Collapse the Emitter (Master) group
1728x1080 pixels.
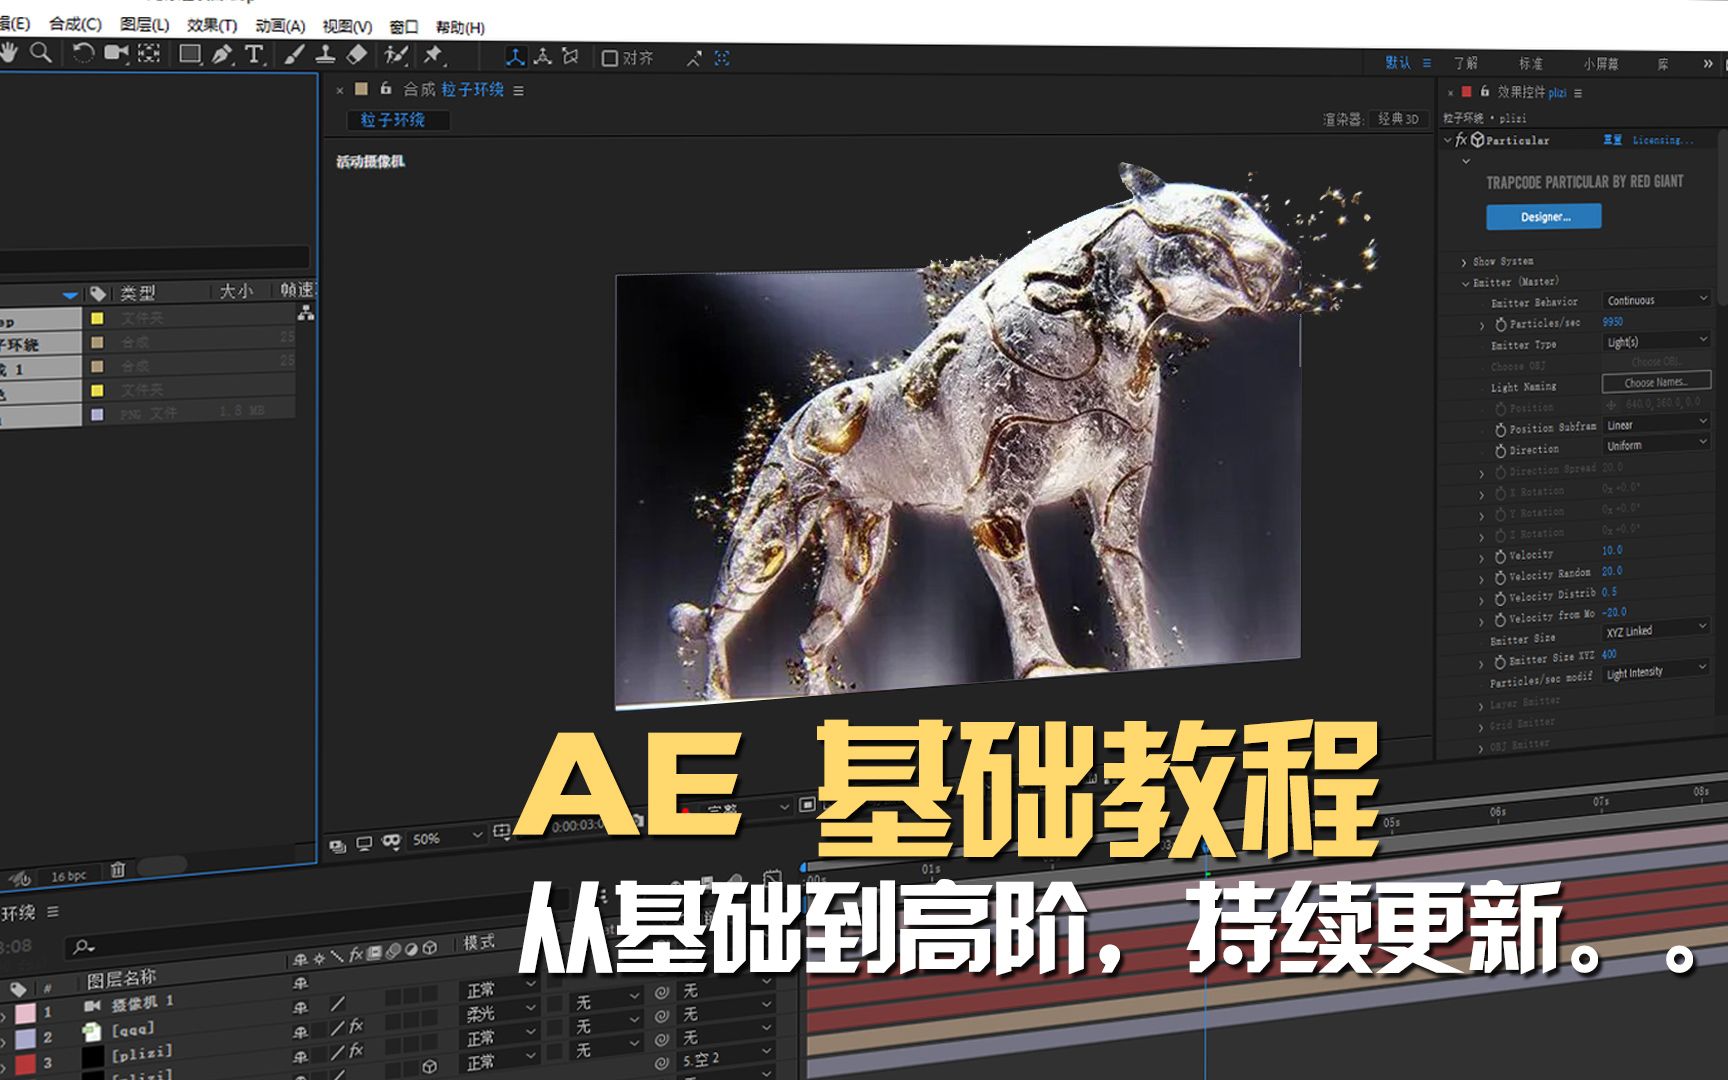pyautogui.click(x=1465, y=283)
